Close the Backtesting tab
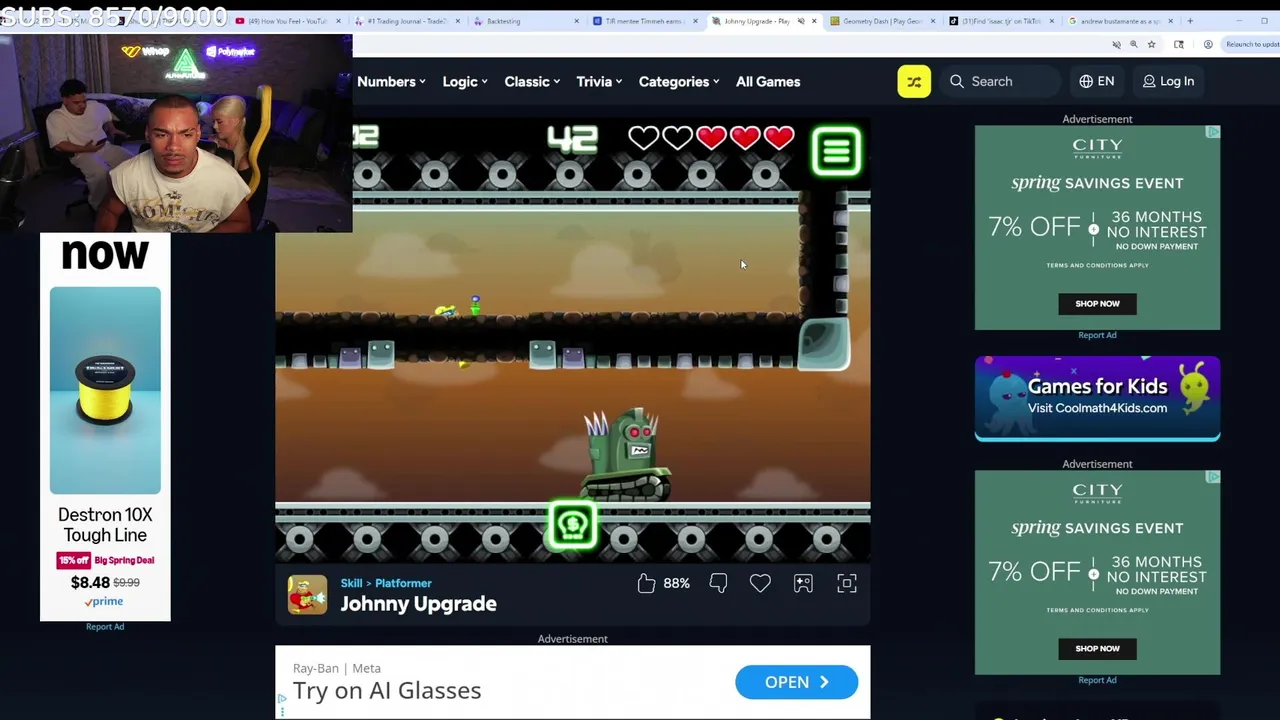Viewport: 1280px width, 720px height. [x=576, y=21]
